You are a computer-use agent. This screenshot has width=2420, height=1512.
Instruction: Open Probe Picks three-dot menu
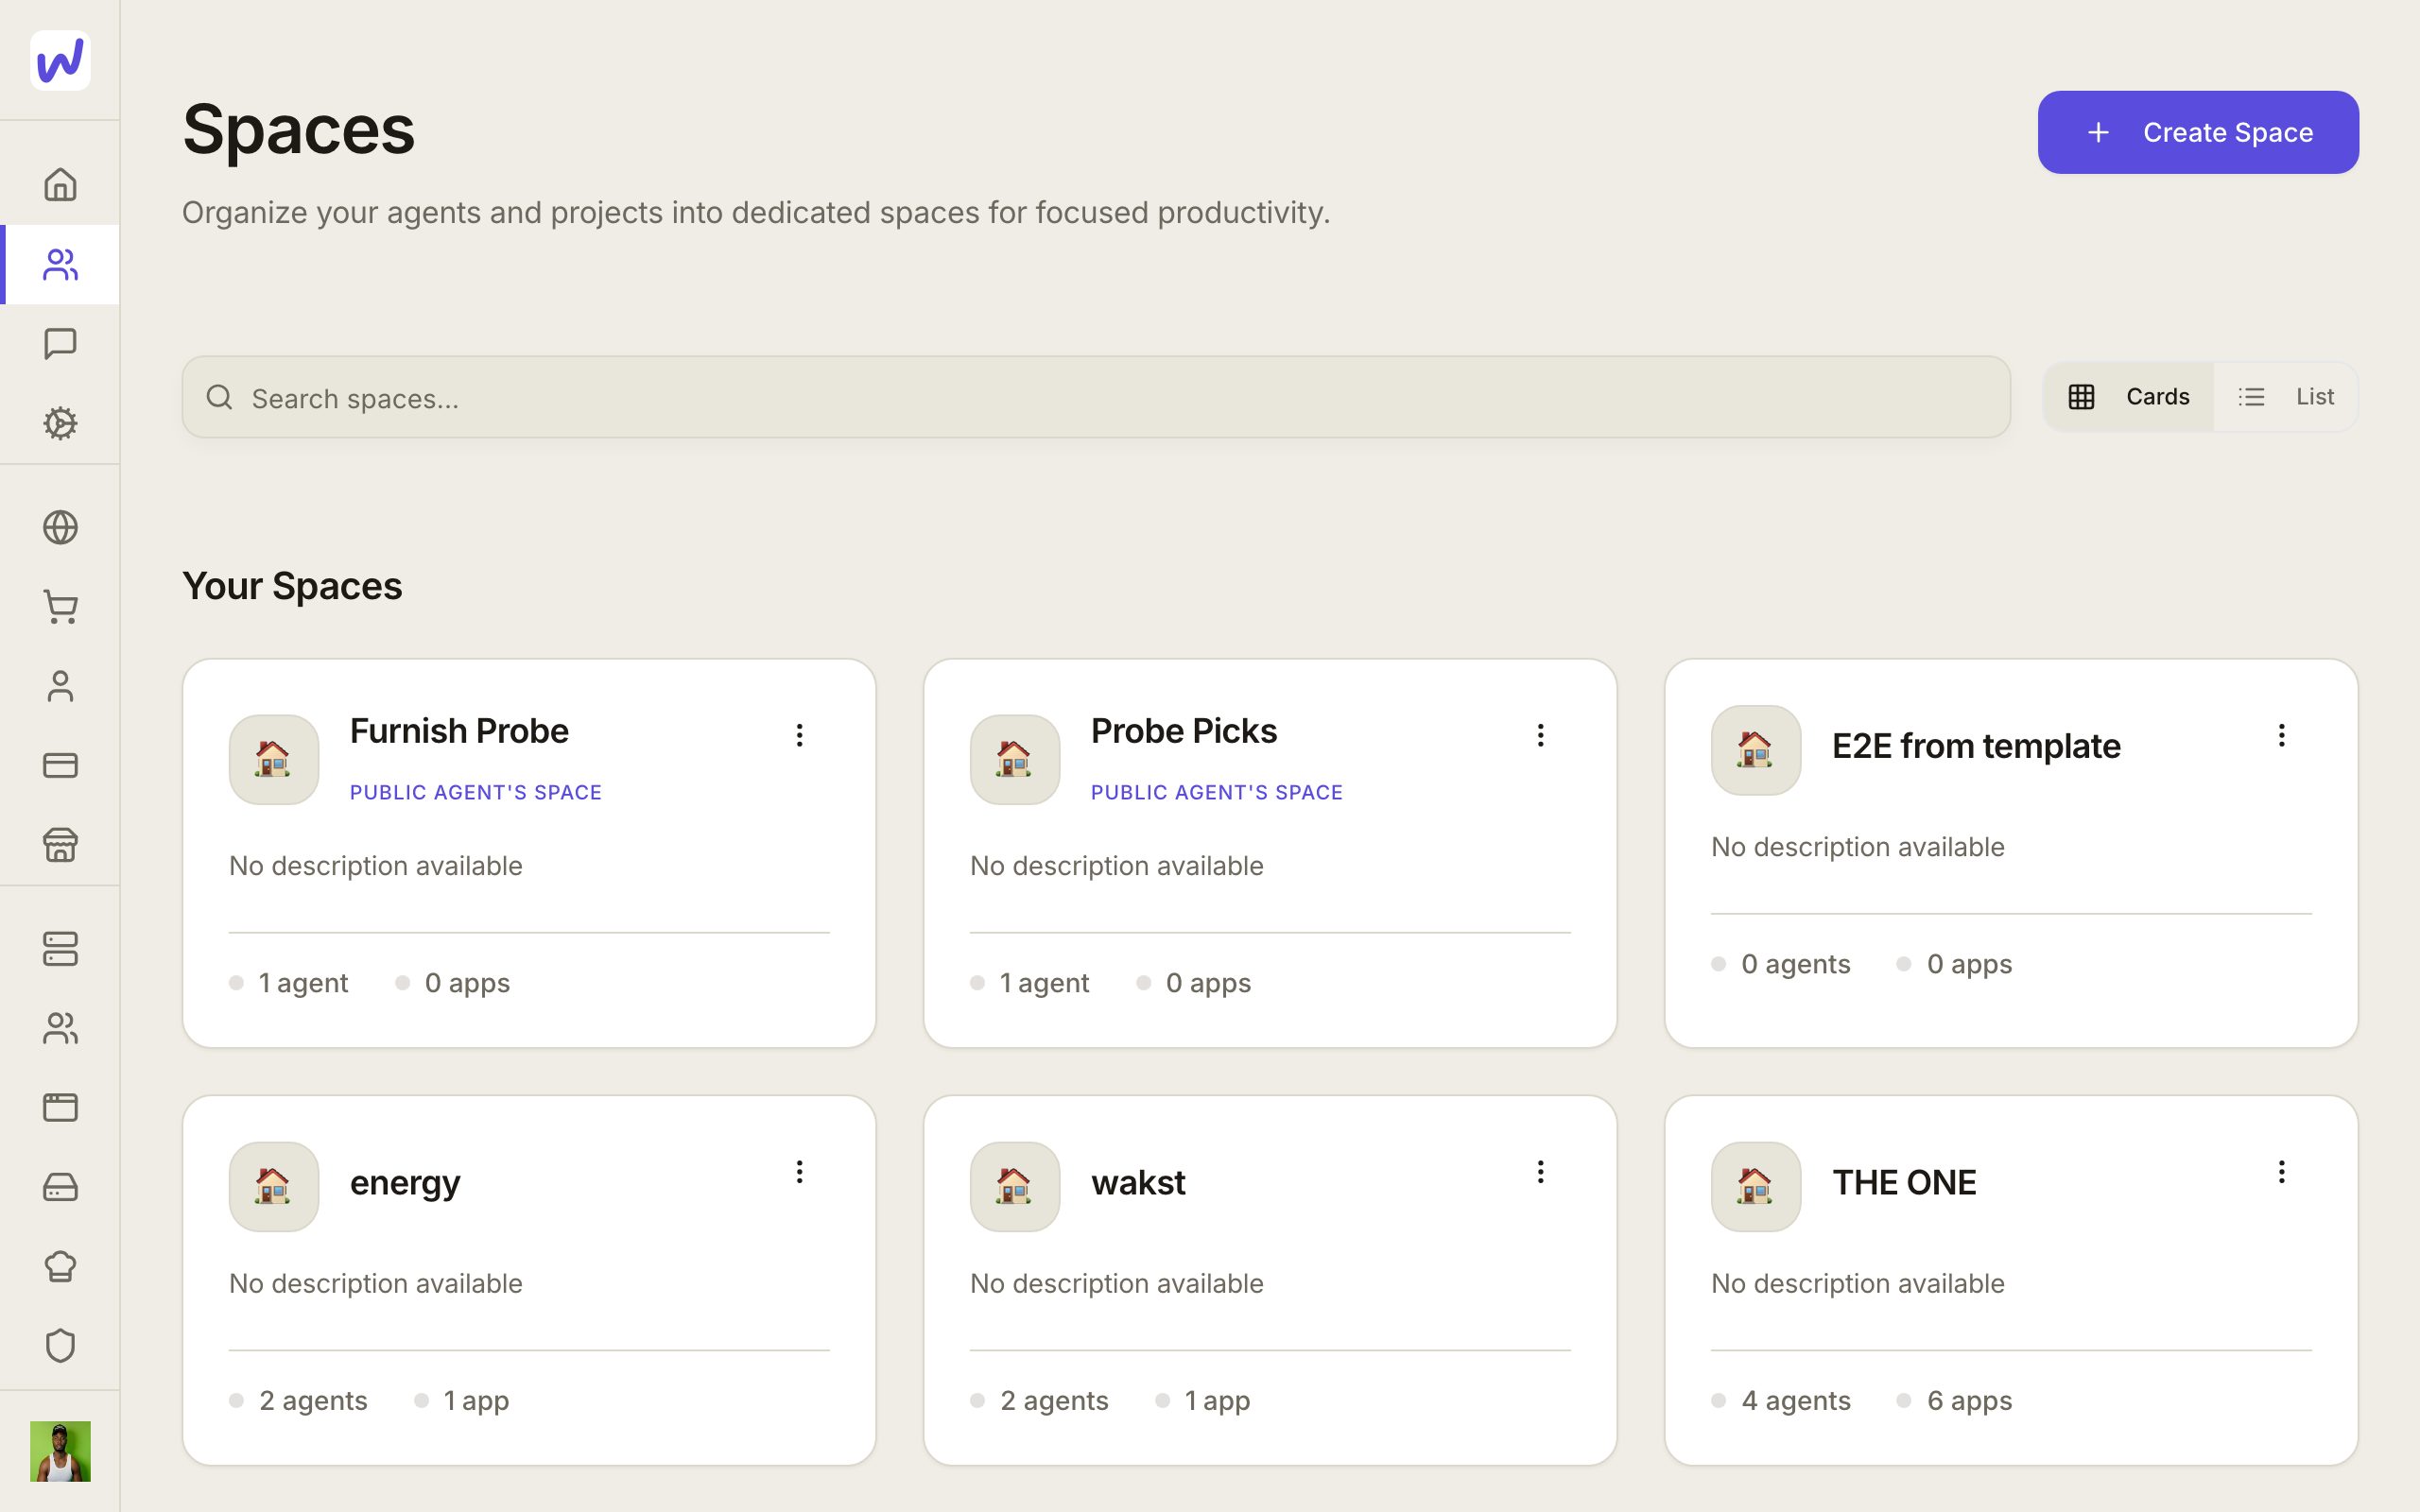coord(1540,735)
